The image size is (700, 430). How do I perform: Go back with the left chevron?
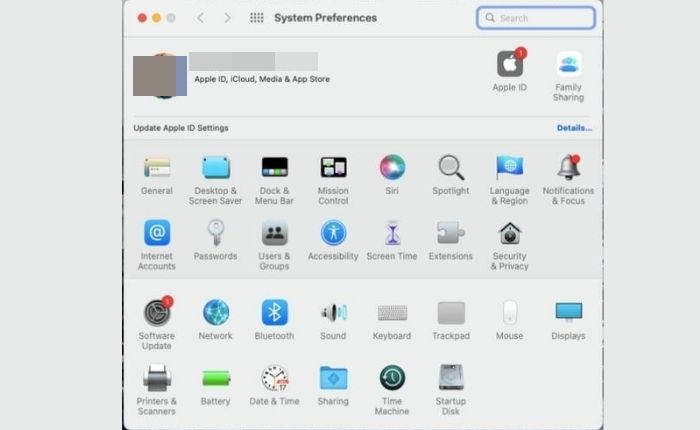click(200, 18)
